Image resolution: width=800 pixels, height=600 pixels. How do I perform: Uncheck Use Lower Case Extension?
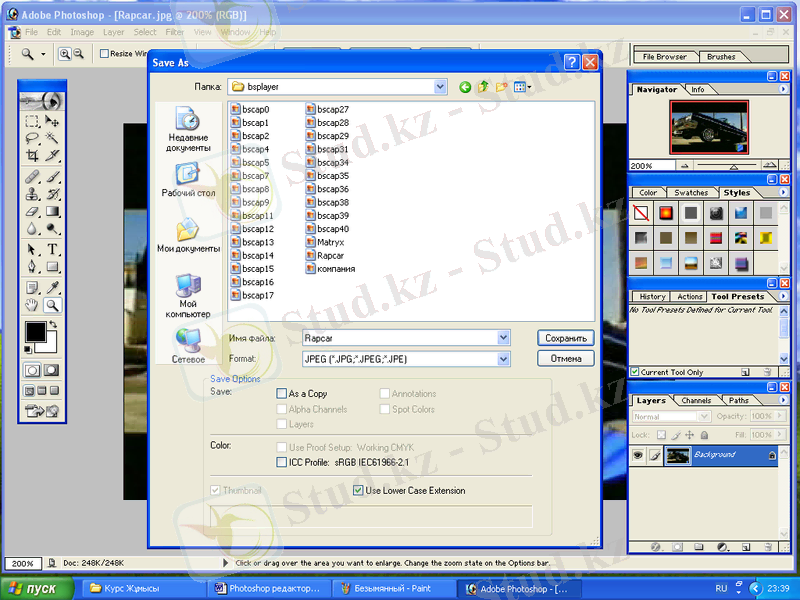[x=359, y=491]
